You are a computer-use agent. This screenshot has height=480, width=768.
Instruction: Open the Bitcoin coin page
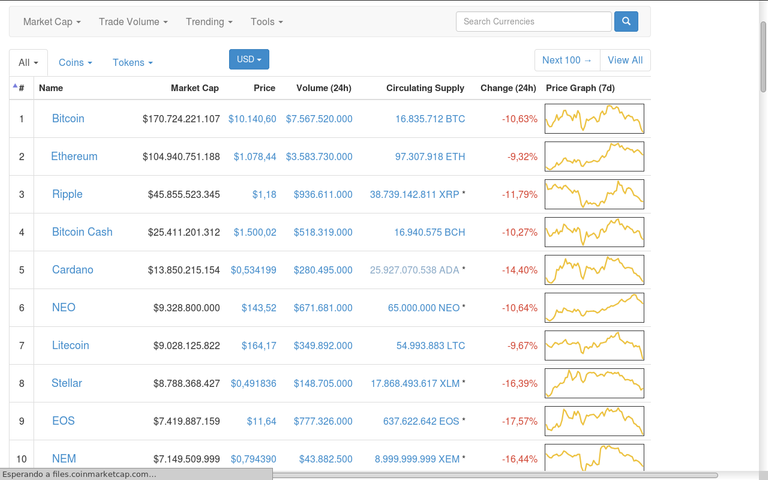68,119
